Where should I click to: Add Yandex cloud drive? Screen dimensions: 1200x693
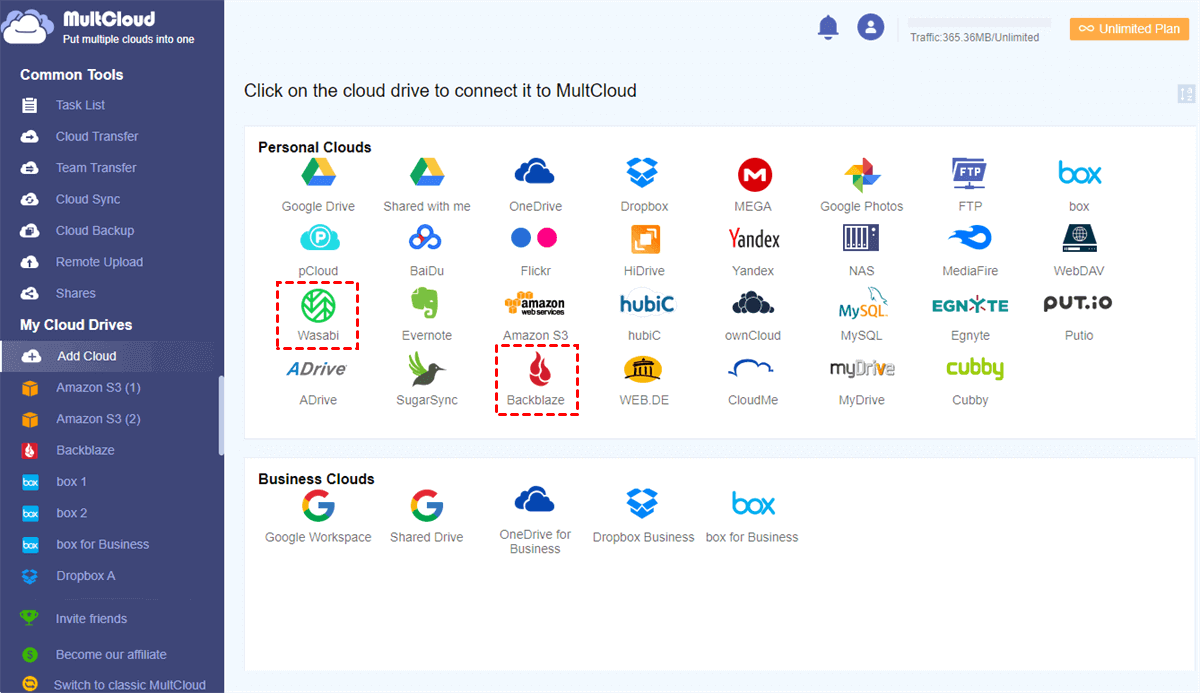[x=753, y=238]
